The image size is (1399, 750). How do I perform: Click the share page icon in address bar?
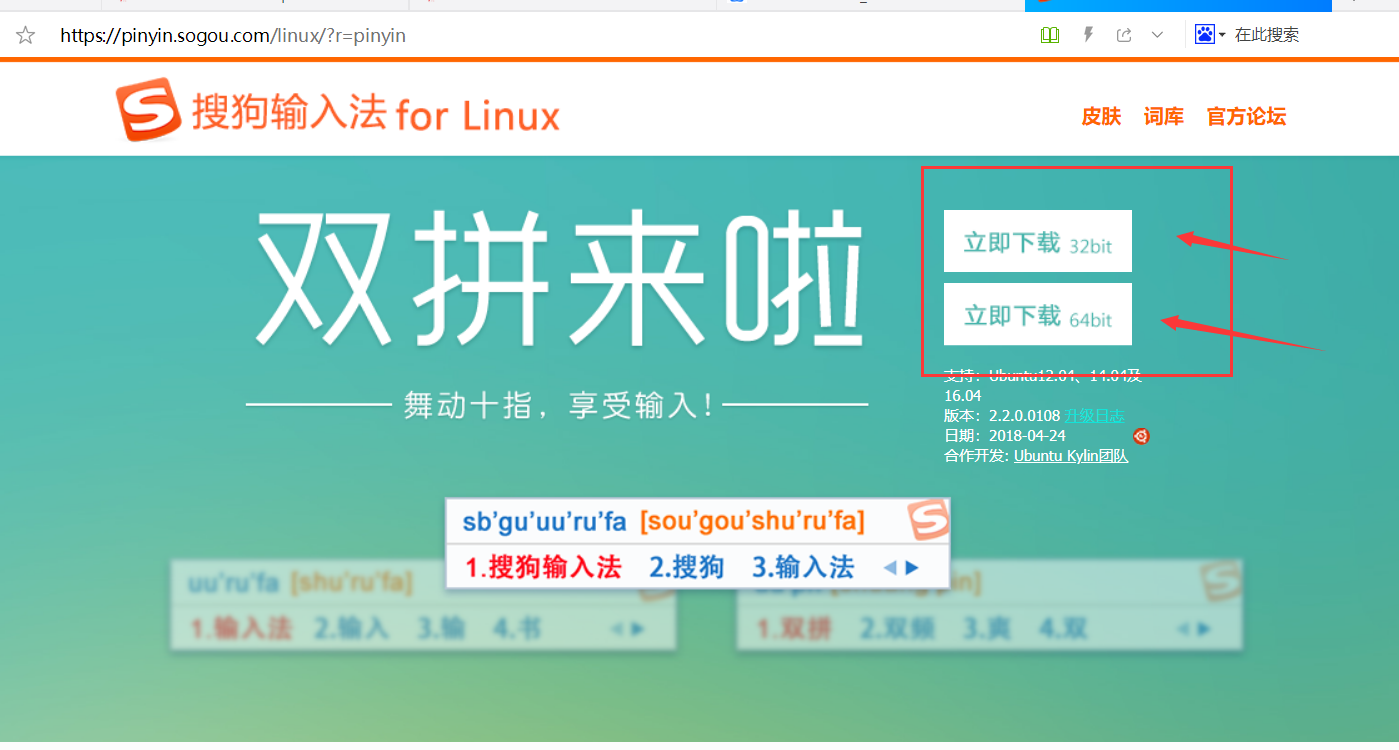coord(1124,35)
